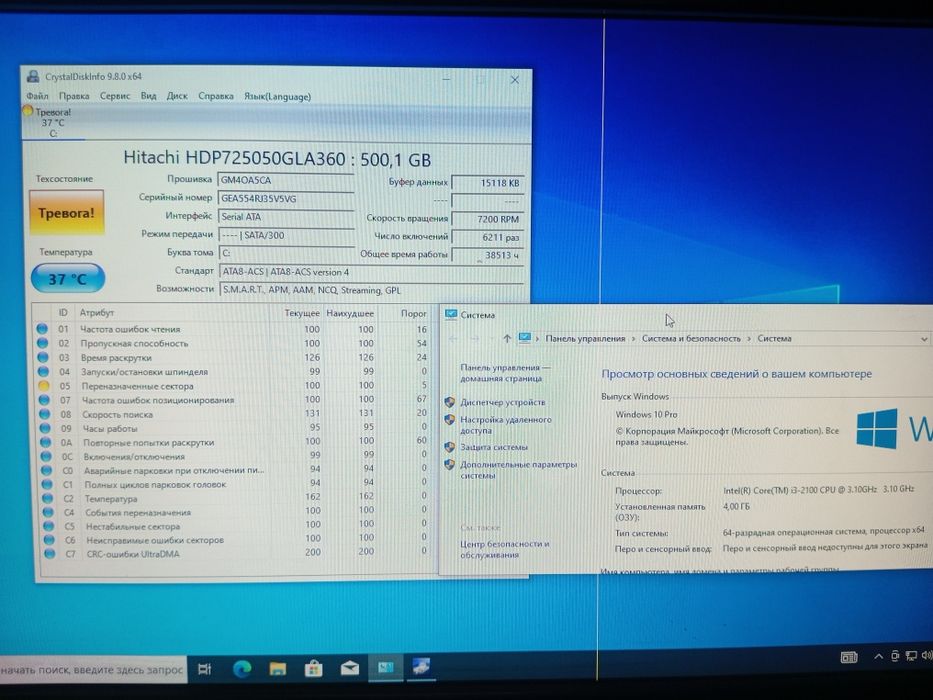The image size is (933, 700).
Task: Open Microsoft Edge from the taskbar
Action: click(x=242, y=669)
